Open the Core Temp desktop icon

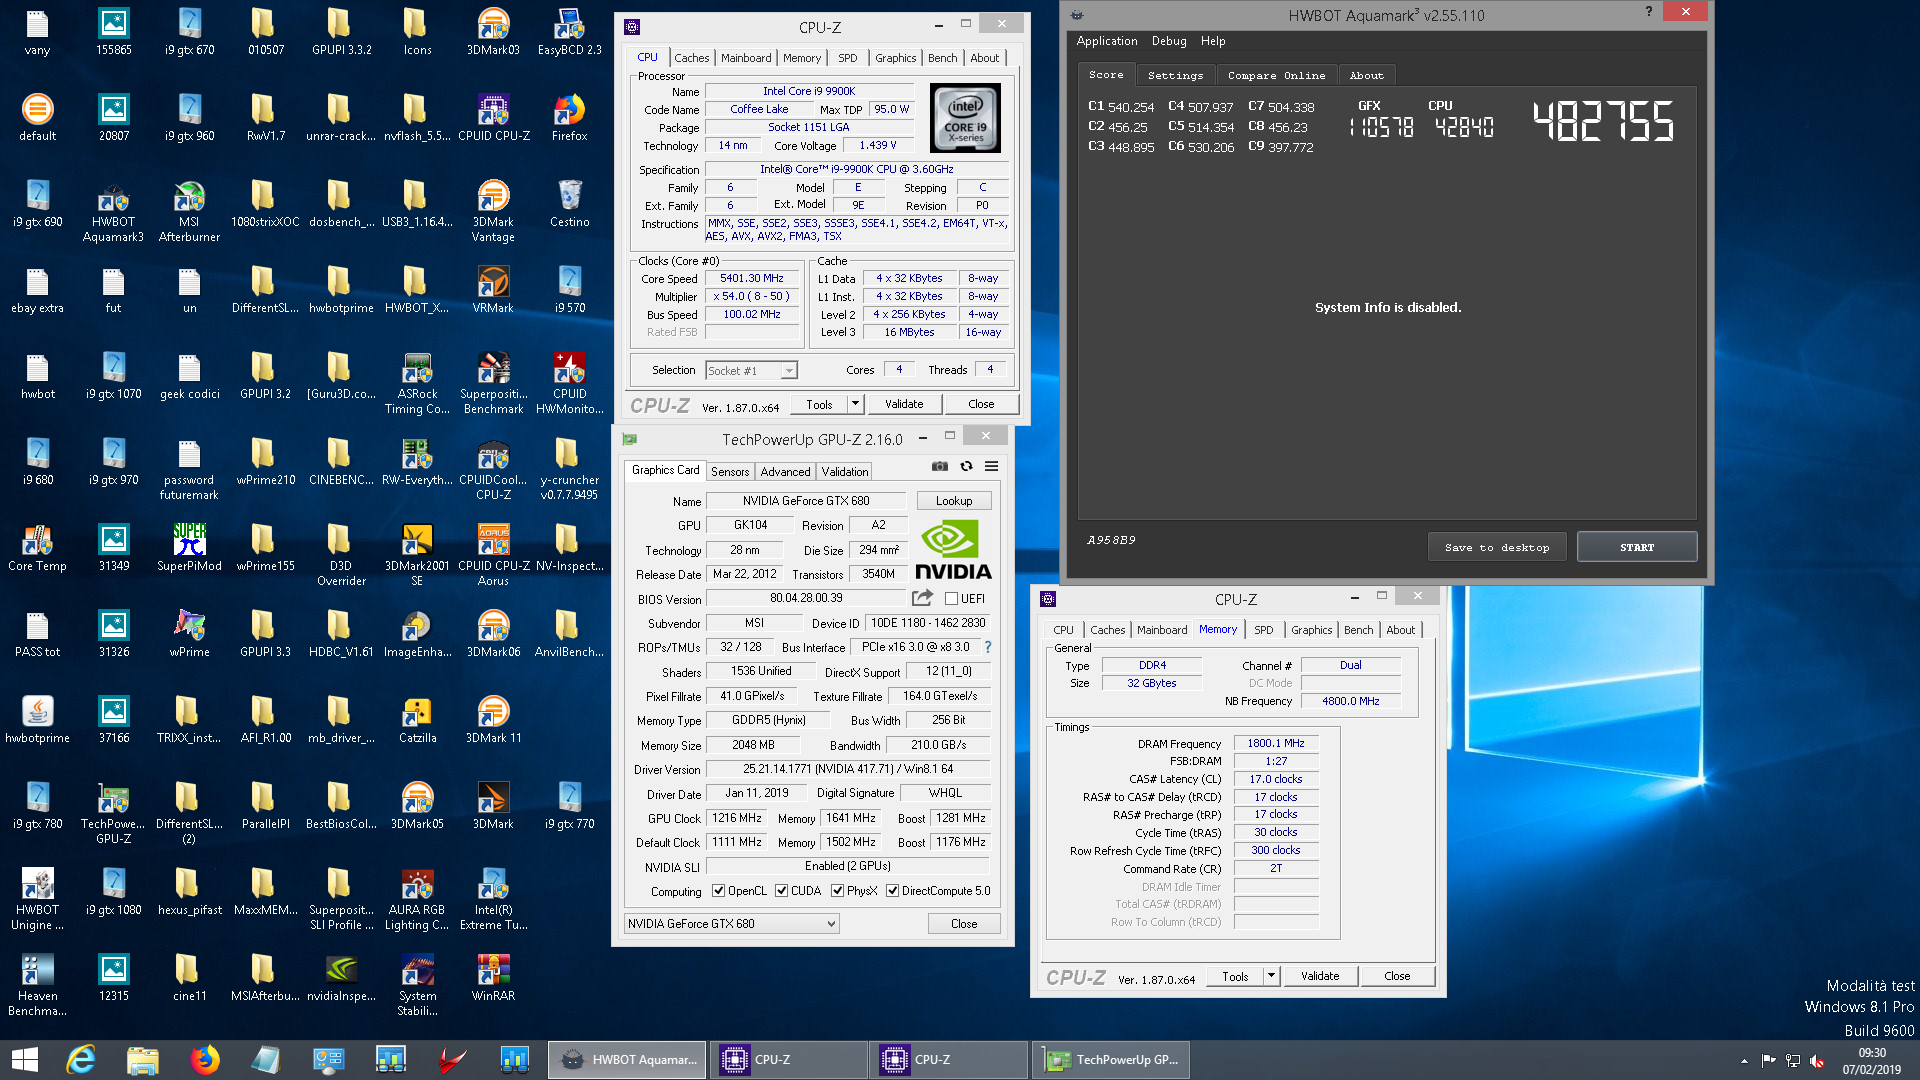[37, 549]
